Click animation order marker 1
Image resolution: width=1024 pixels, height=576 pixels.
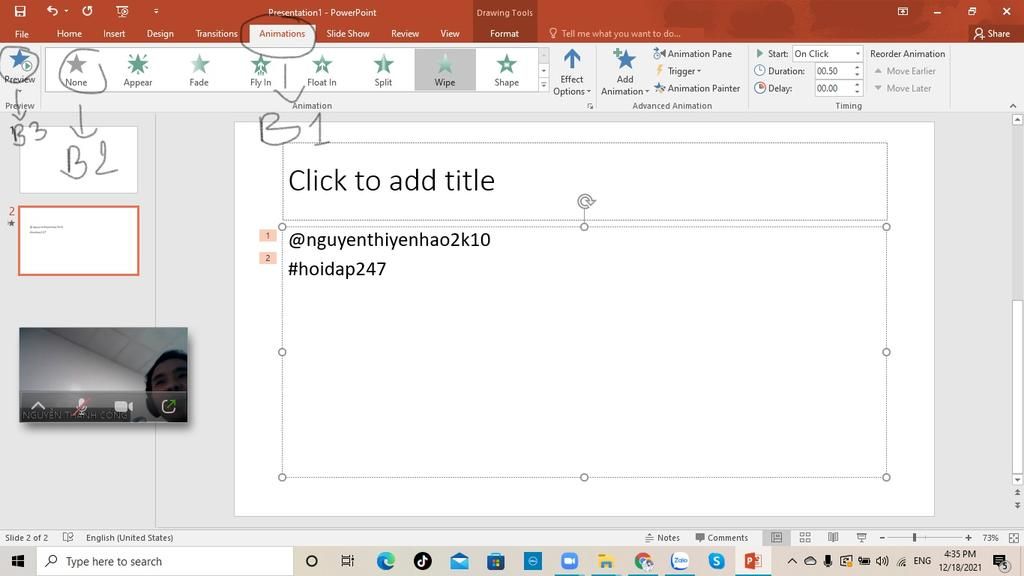point(267,235)
